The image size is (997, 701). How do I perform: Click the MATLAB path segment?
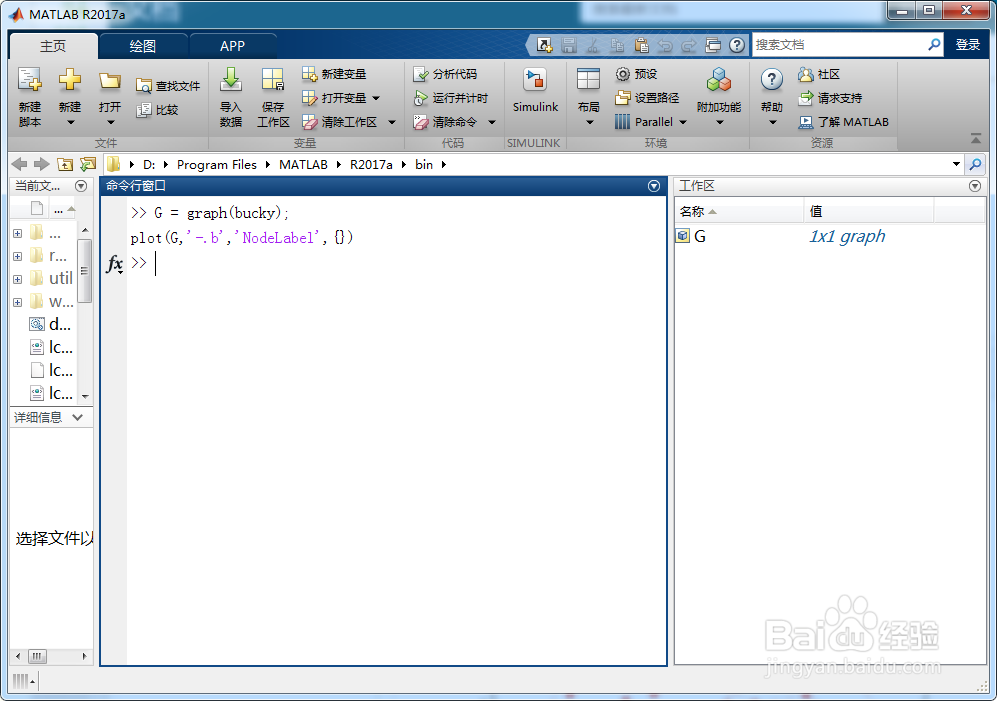303,165
